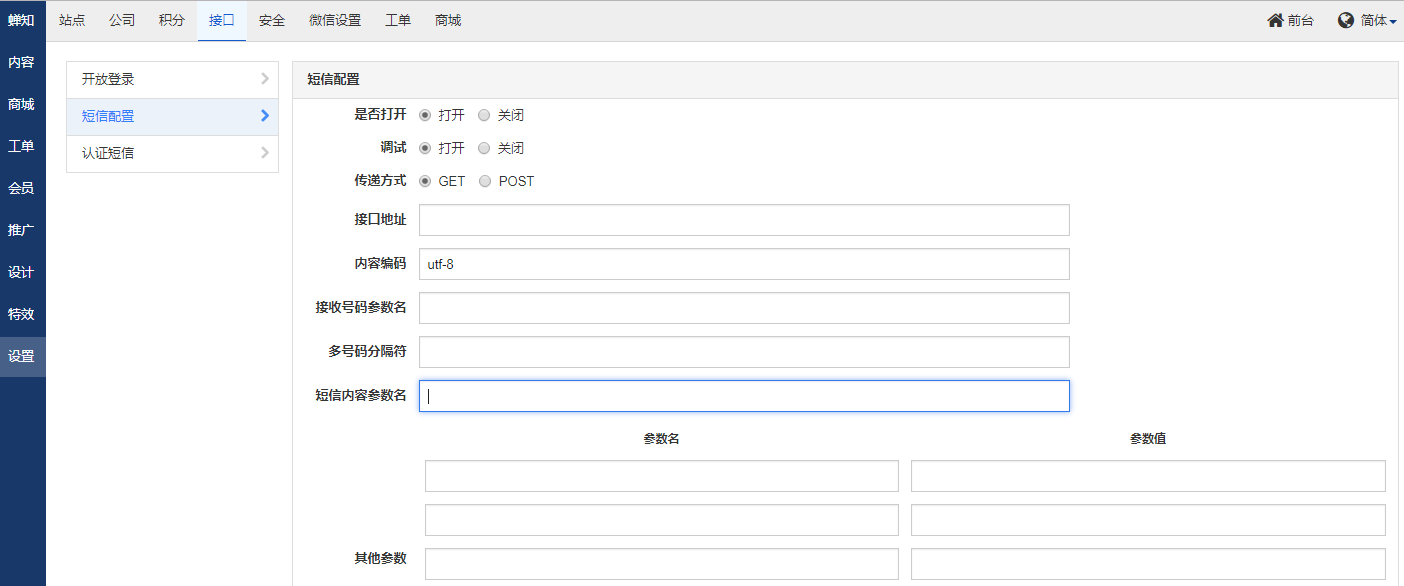Open the 简体 language dropdown

[x=1378, y=20]
